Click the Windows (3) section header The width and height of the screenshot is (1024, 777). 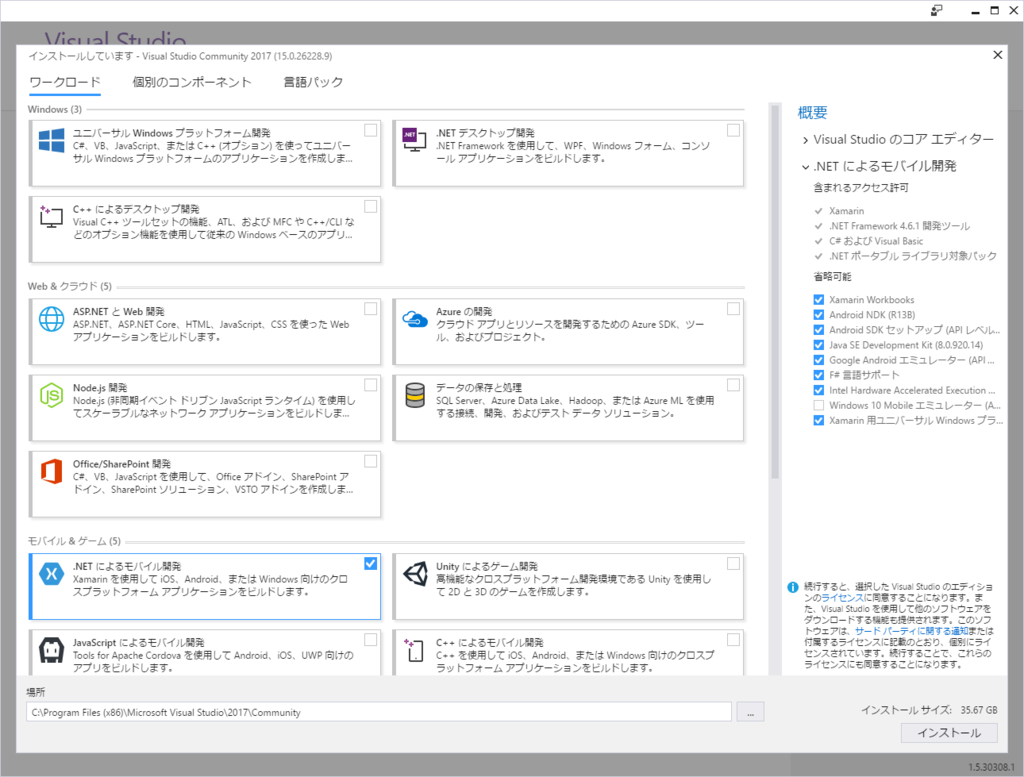click(55, 110)
